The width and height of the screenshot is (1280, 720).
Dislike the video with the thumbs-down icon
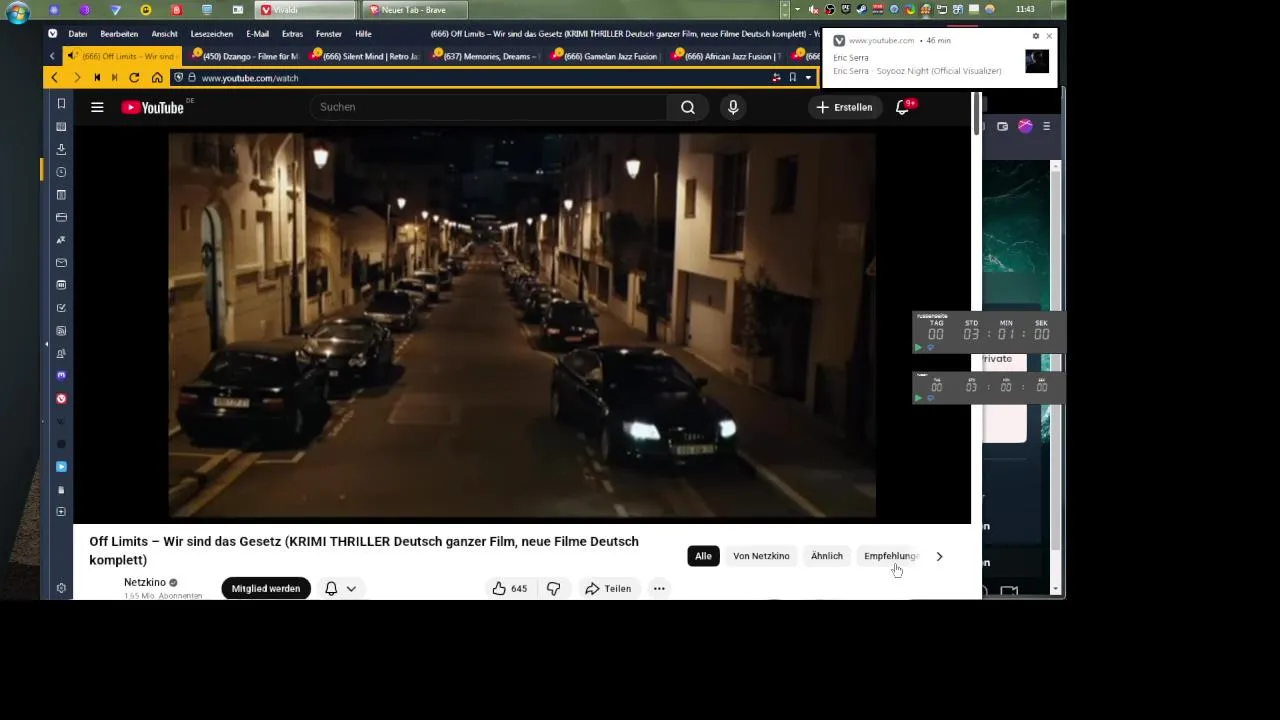point(553,588)
